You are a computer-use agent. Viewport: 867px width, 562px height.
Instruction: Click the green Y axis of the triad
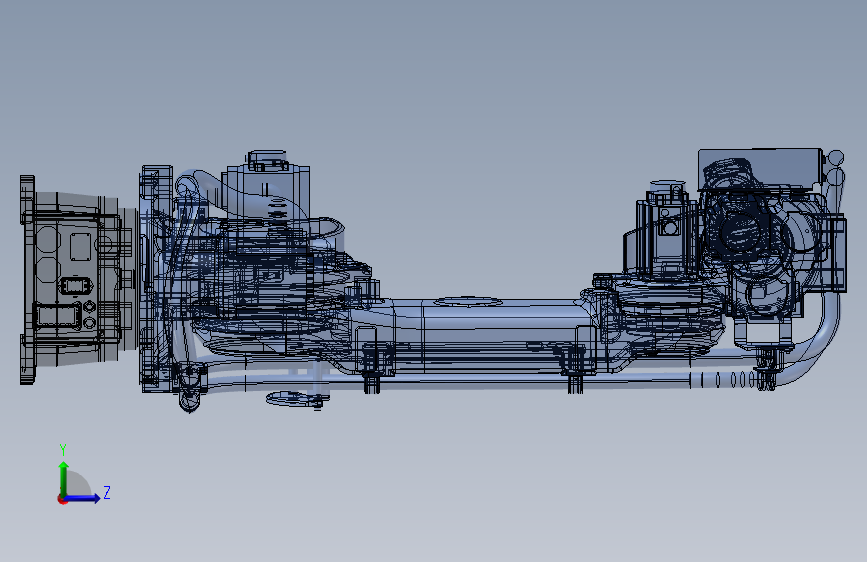(x=64, y=478)
